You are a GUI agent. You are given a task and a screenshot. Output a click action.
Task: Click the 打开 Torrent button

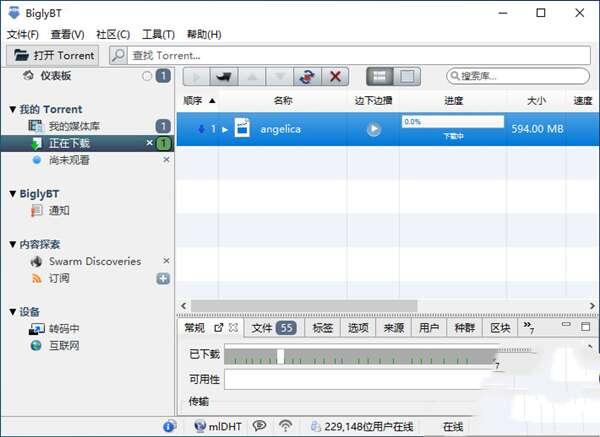tap(54, 56)
